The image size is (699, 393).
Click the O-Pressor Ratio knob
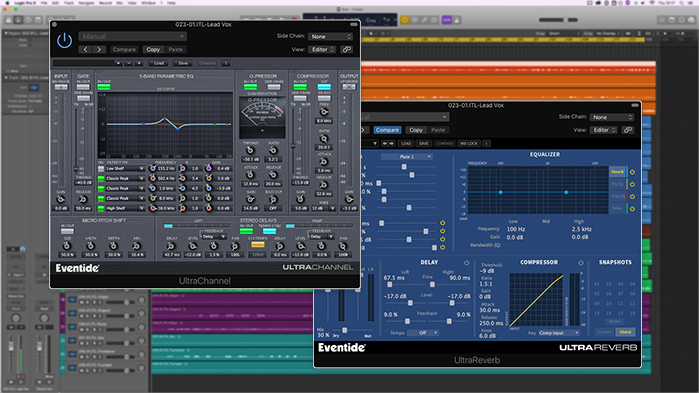tap(273, 151)
